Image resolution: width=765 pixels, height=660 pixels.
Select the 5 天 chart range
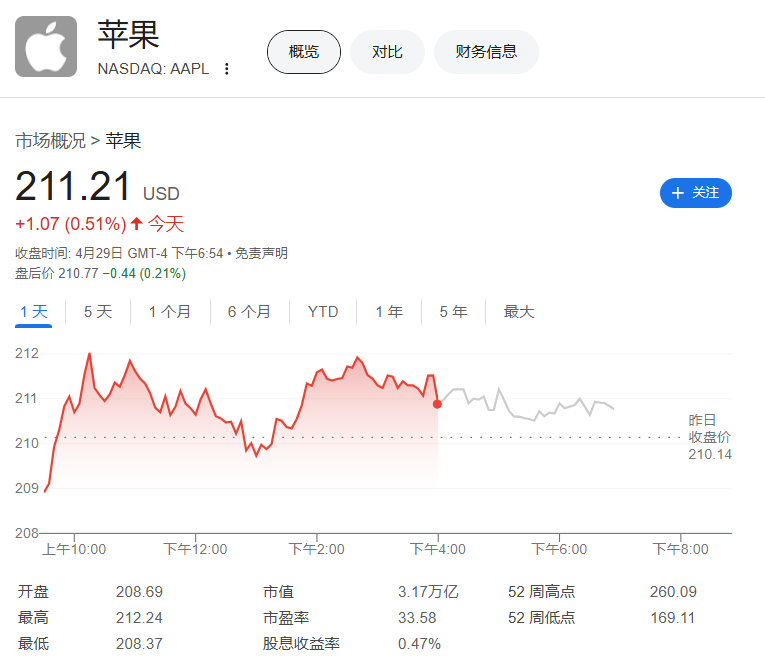tap(98, 311)
